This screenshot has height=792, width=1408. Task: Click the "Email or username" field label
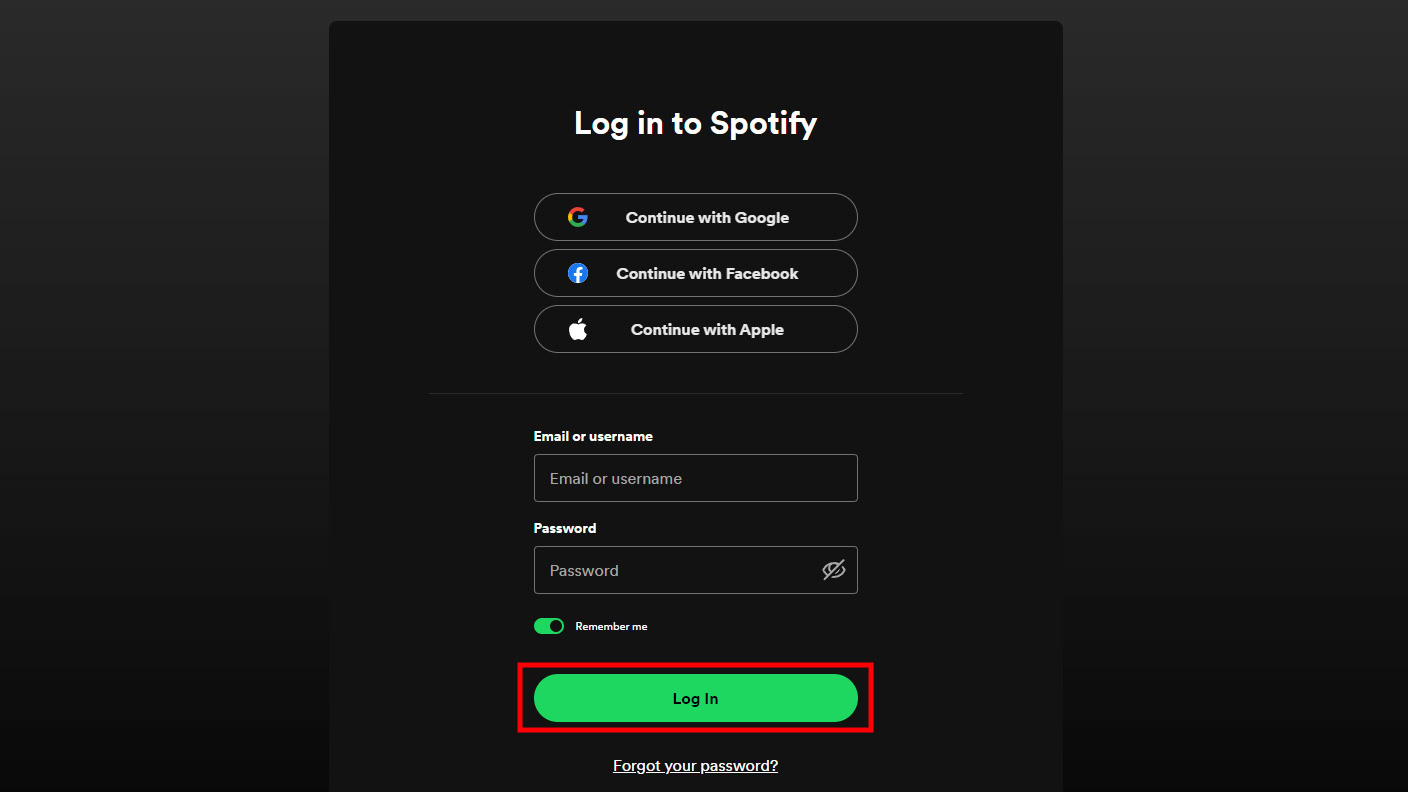tap(593, 436)
